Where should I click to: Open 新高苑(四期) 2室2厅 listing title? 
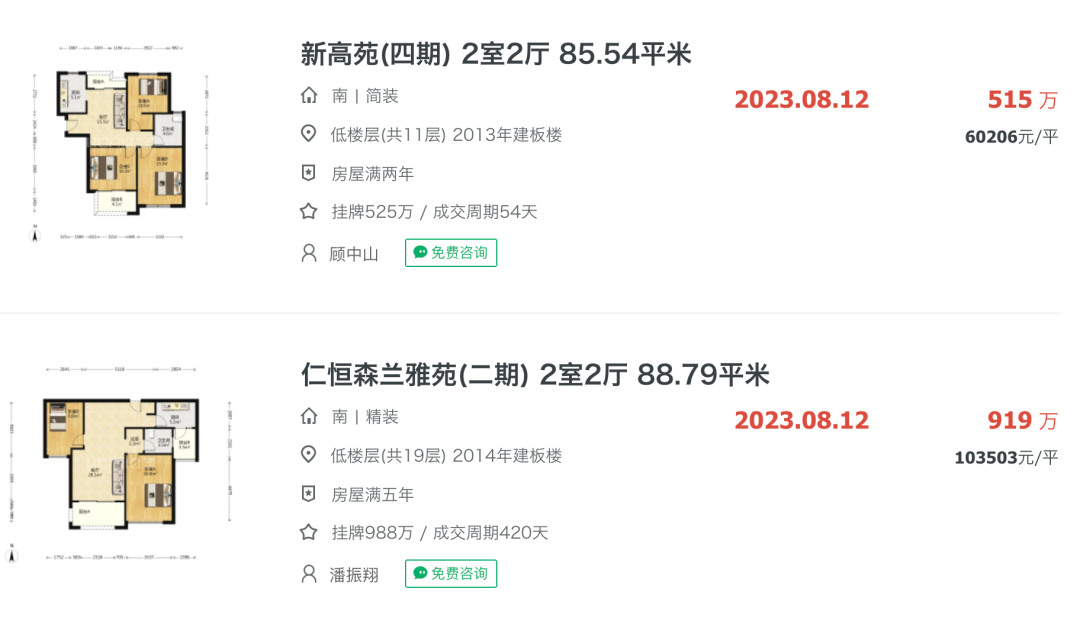[x=495, y=54]
